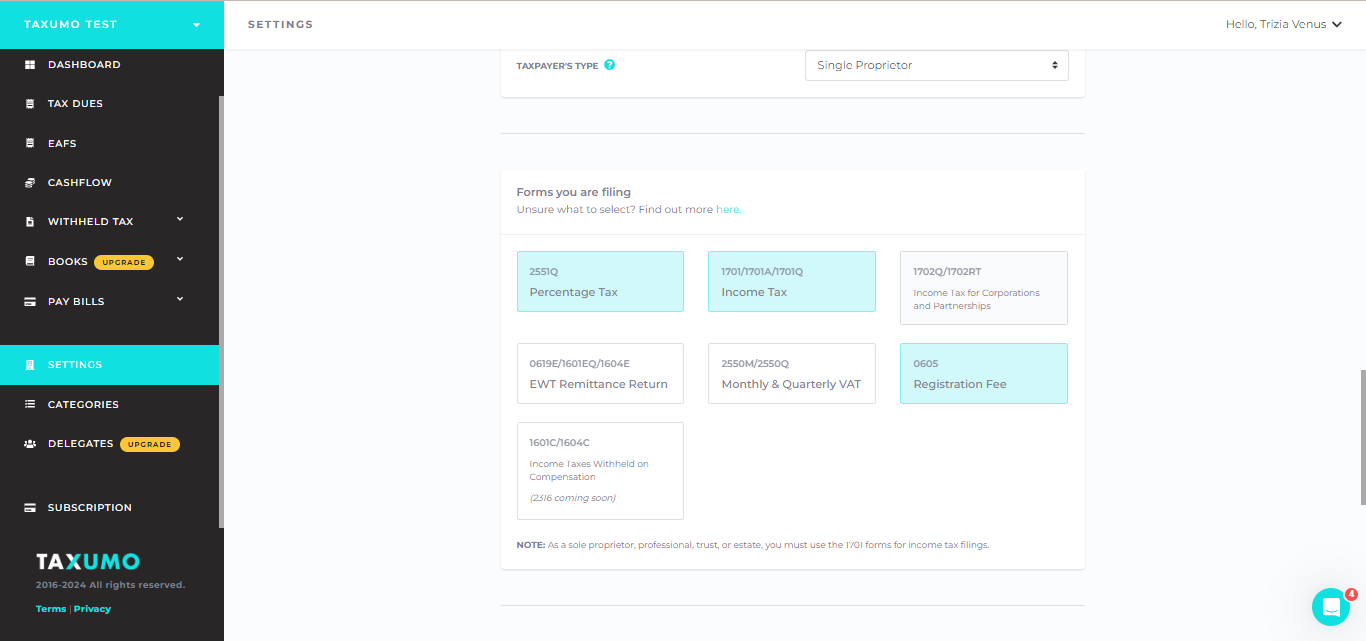Open the Dashboard grid icon
Viewport: 1366px width, 641px height.
[30, 65]
